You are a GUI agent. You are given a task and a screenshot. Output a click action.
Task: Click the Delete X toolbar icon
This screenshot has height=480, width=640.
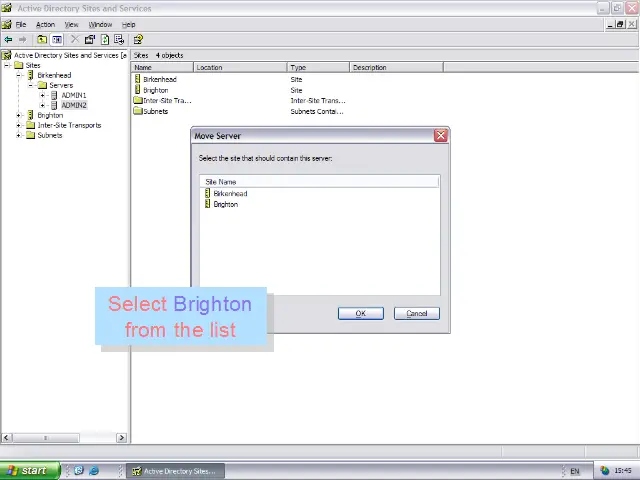(75, 39)
